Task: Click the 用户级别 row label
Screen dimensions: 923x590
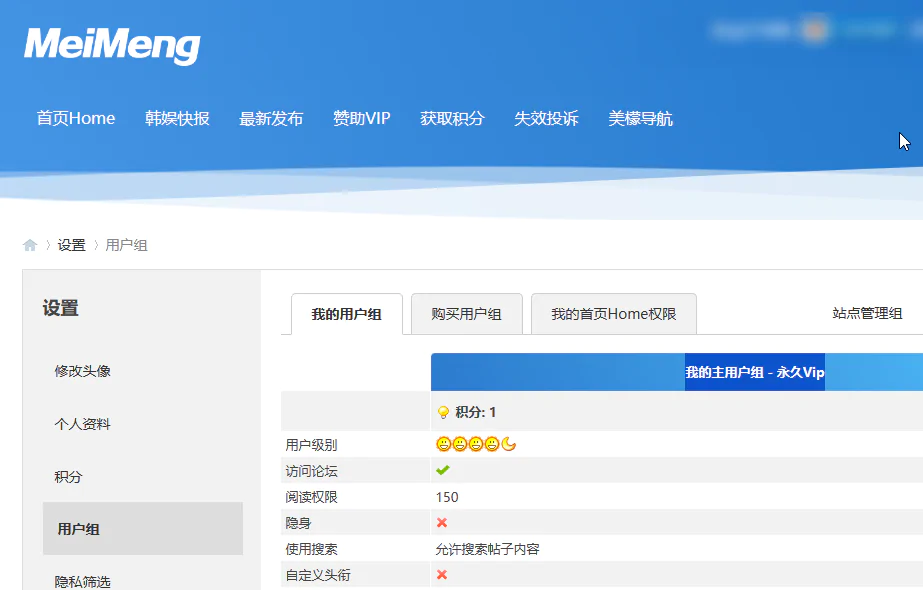Action: (311, 445)
